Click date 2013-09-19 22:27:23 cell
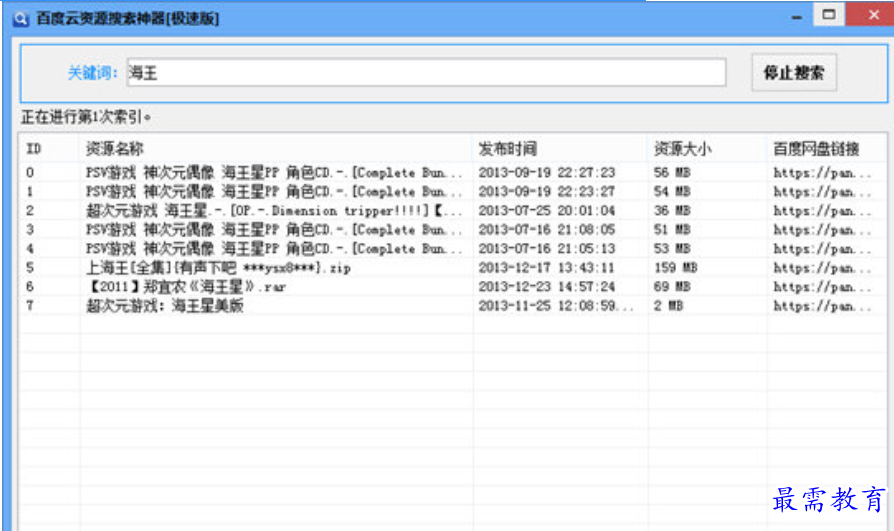 click(x=546, y=172)
